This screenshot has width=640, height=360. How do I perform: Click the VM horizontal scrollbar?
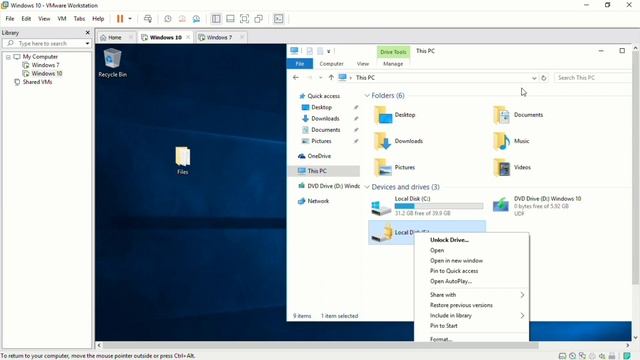click(320, 345)
